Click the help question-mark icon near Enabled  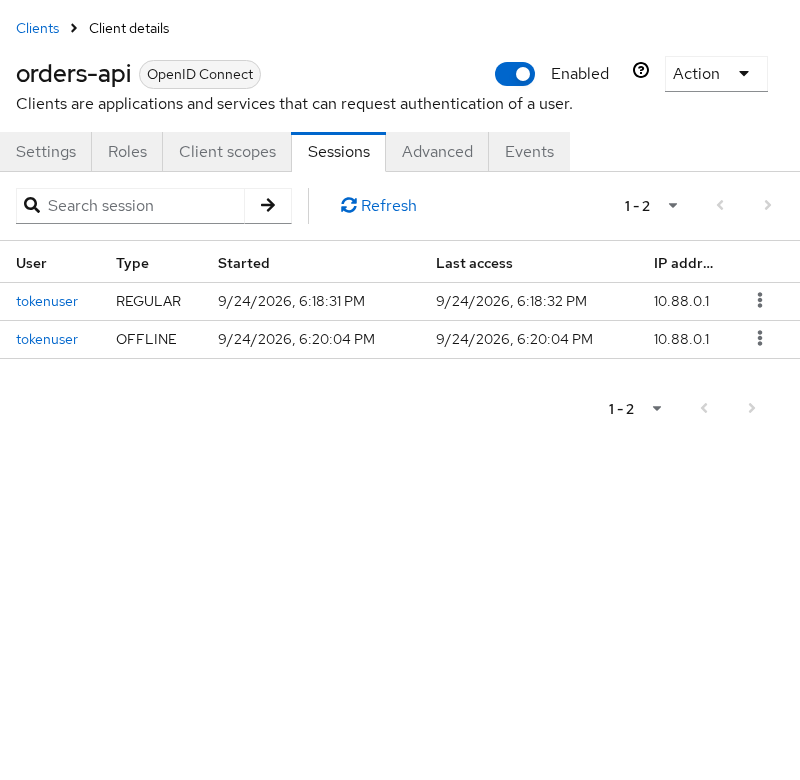click(x=641, y=70)
